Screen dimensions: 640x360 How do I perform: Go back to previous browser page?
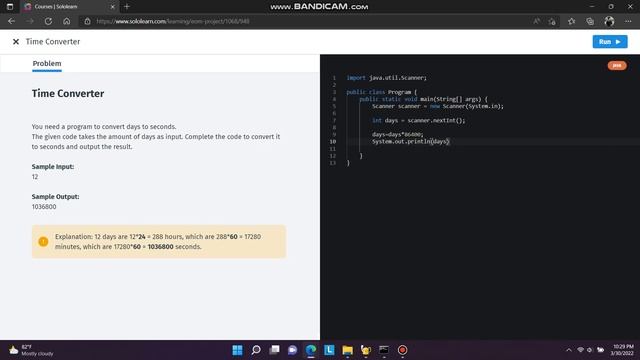tap(11, 21)
